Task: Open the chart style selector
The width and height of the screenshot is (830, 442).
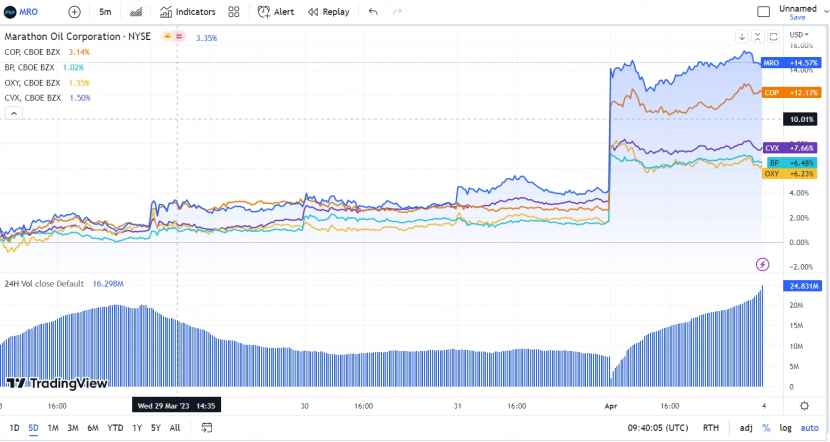Action: click(x=136, y=12)
